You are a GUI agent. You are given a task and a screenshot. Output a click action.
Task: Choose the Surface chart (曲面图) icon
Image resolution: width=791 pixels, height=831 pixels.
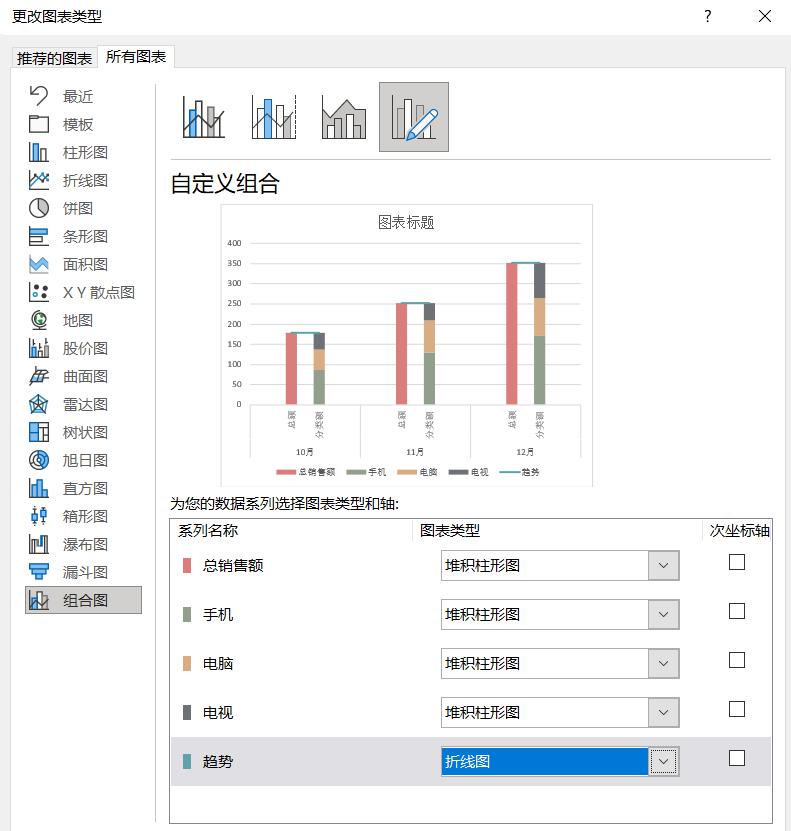39,376
